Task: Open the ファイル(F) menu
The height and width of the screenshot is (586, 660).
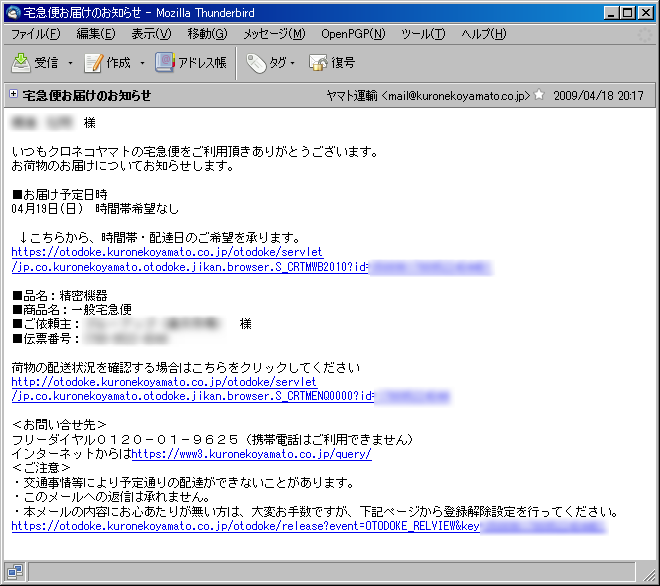Action: pyautogui.click(x=35, y=34)
